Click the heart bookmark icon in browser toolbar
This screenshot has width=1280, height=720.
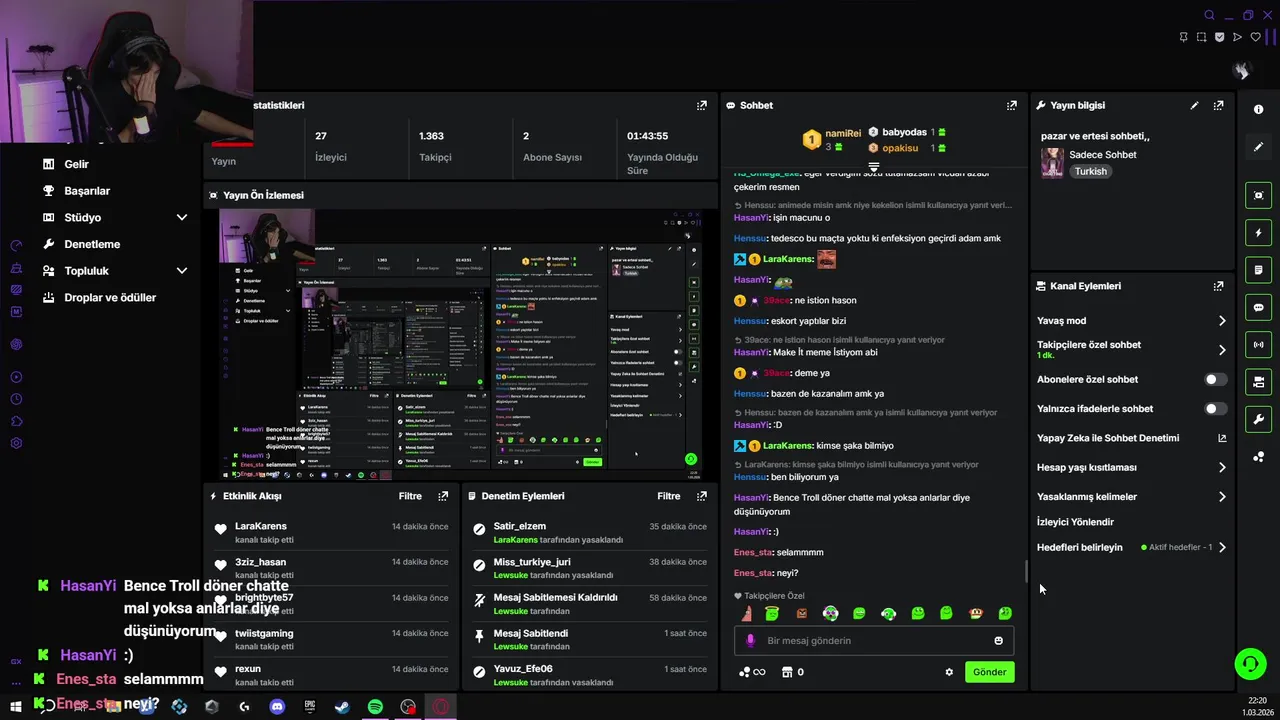(1256, 37)
